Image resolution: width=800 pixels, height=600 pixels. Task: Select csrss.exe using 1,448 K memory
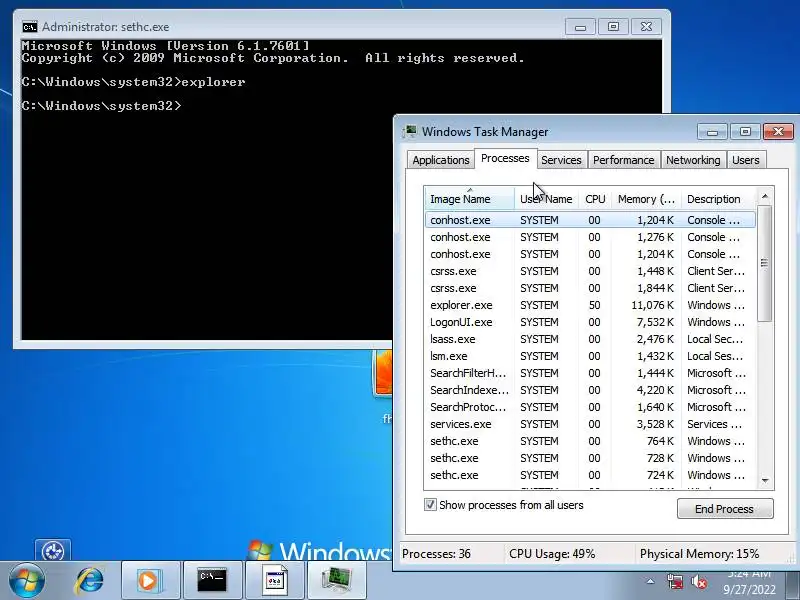[590, 271]
